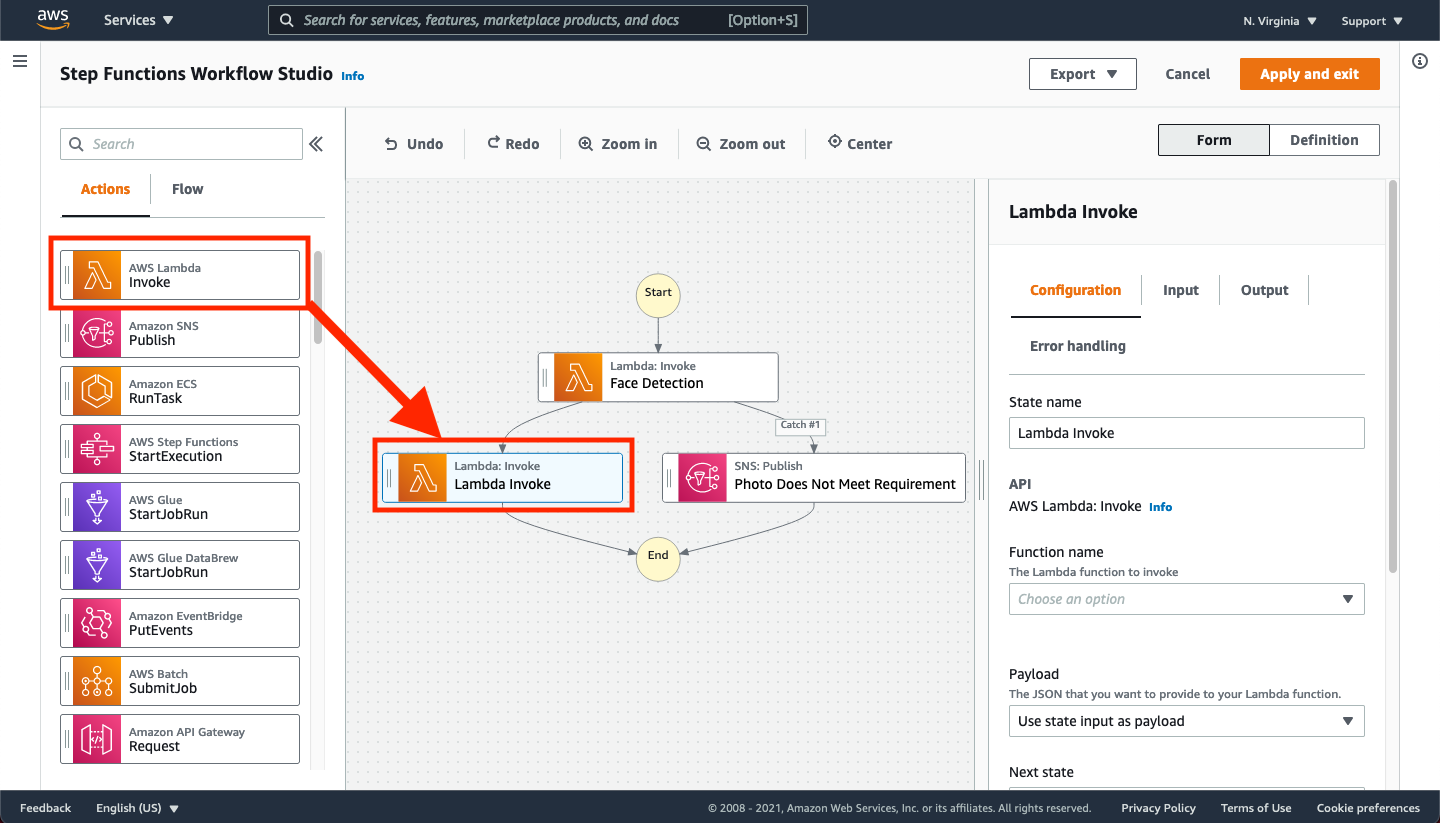
Task: Click the State name input field
Action: [1187, 433]
